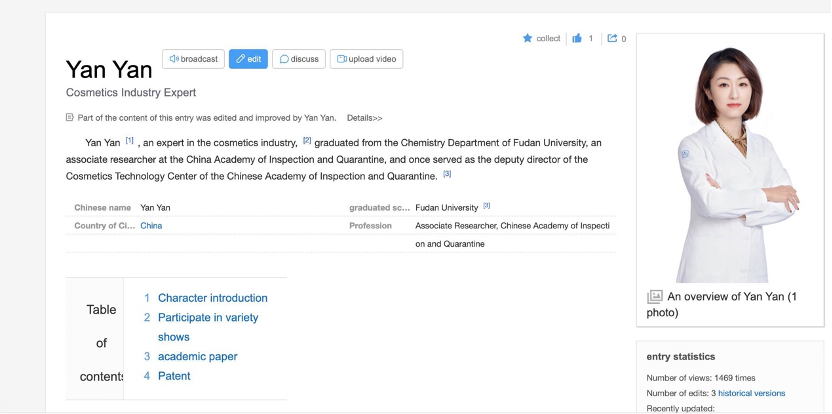Viewport: 832px width, 414px height.
Task: Jump to Participate in variety shows section
Action: point(207,318)
